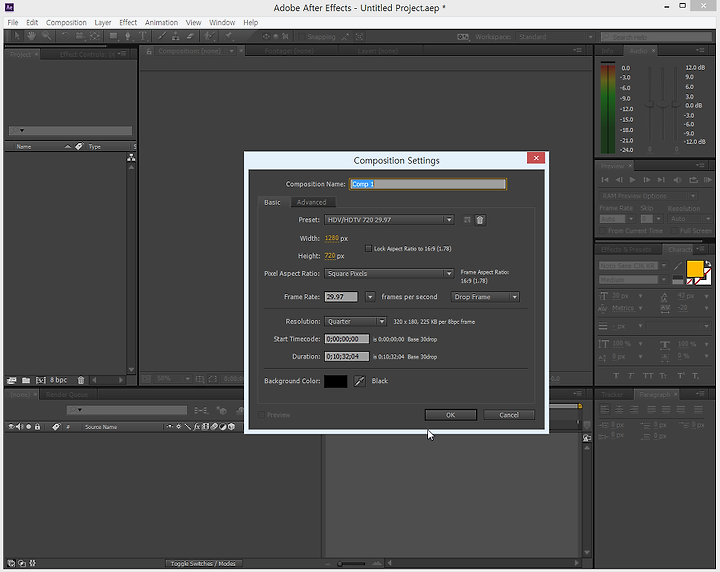Click the eyedropper in Character panel

(x=678, y=266)
